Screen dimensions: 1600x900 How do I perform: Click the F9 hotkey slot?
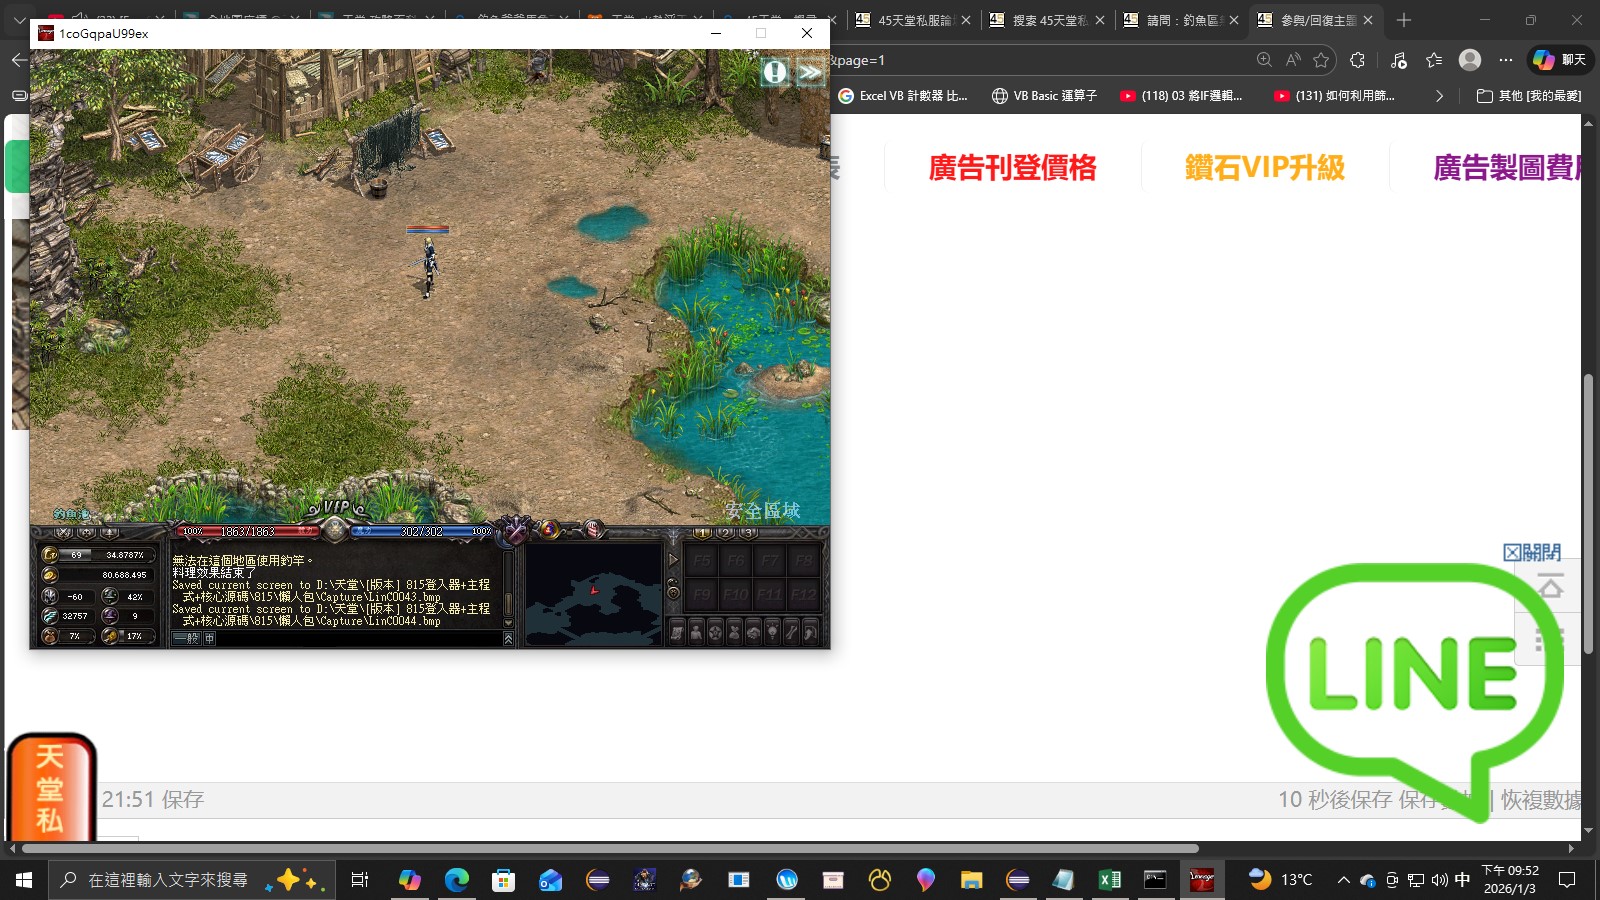(x=702, y=594)
